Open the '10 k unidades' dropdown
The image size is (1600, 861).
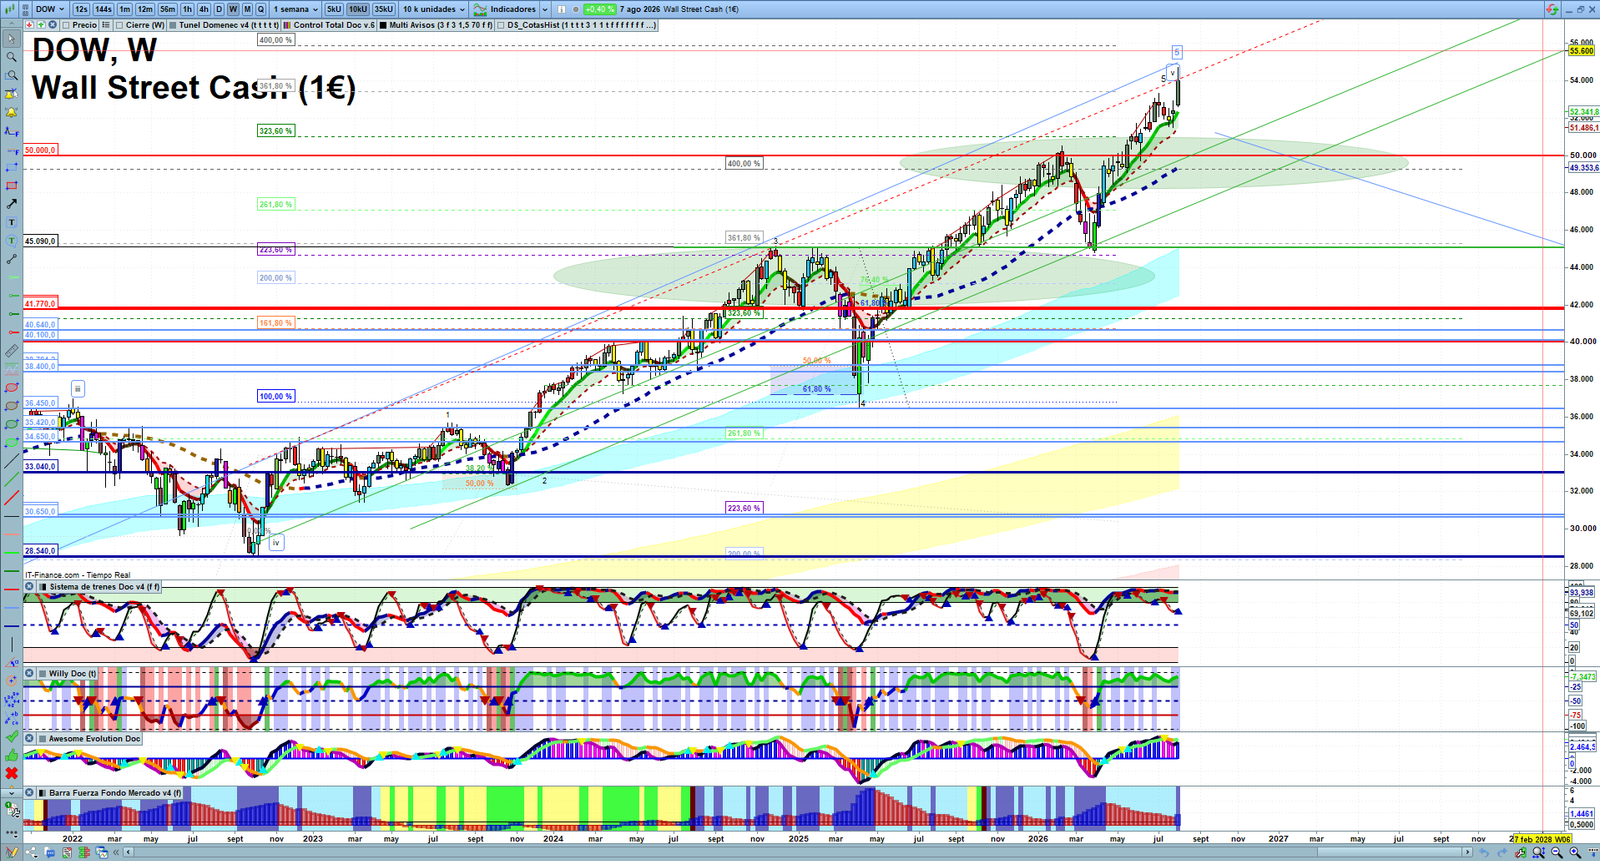(x=434, y=9)
